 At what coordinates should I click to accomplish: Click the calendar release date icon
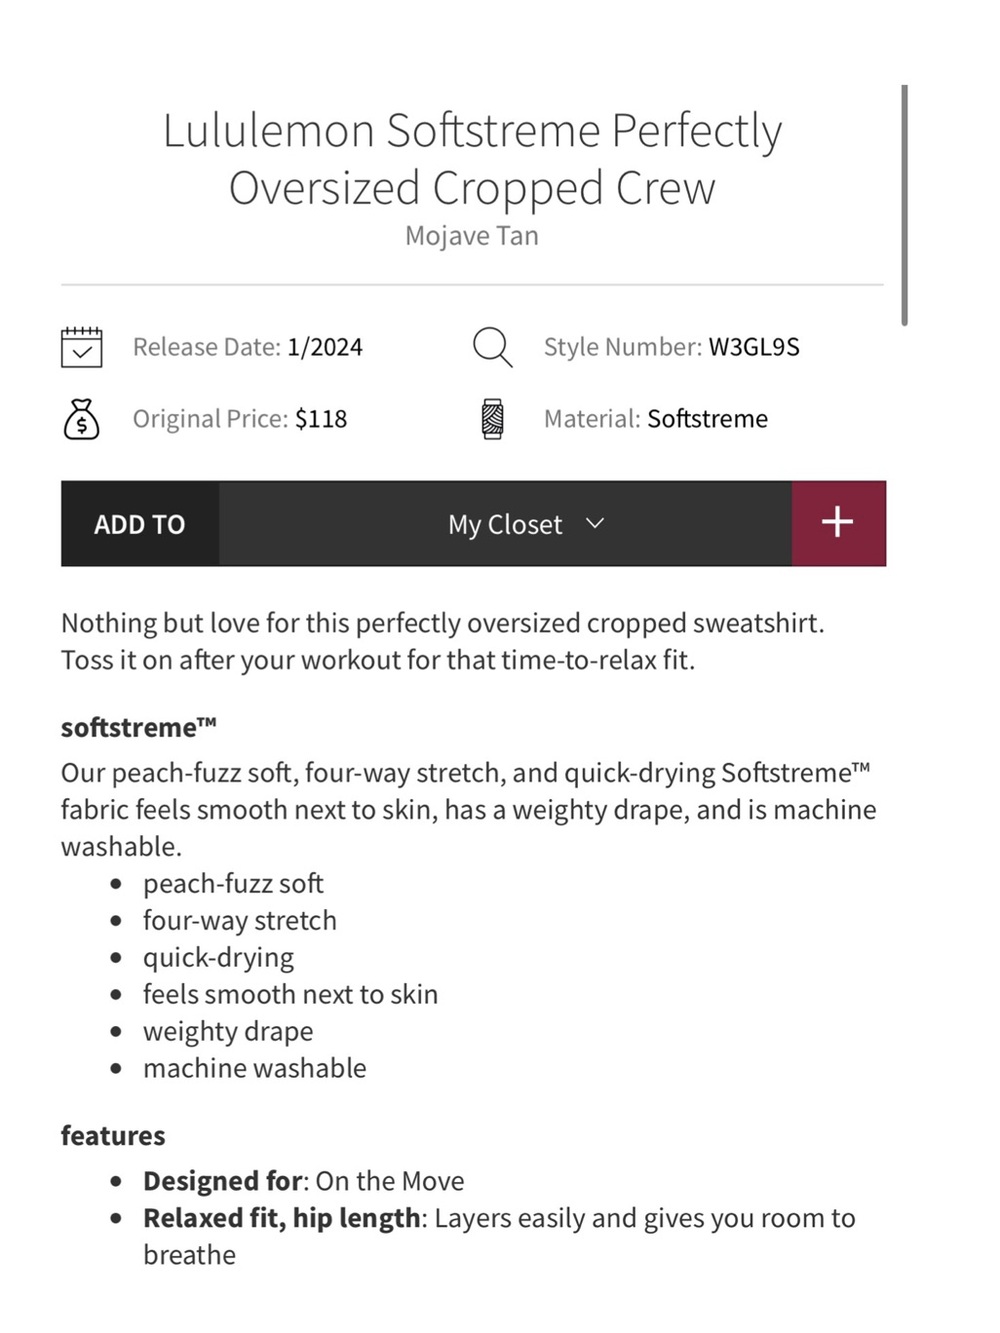tap(81, 347)
